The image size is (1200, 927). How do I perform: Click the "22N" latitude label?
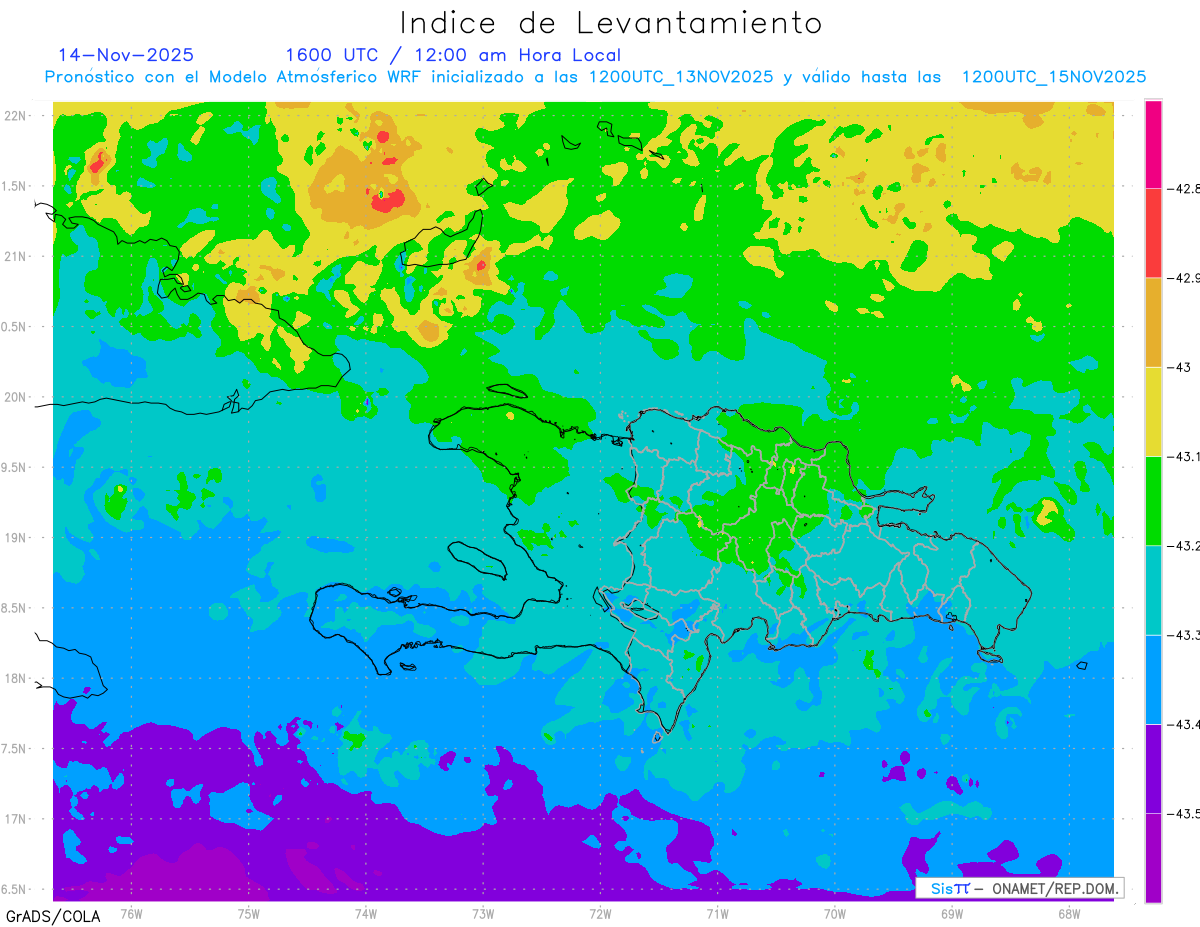(x=16, y=115)
